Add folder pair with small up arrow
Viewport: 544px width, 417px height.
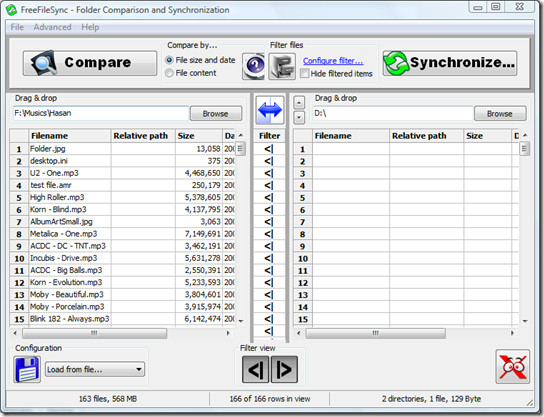(299, 102)
